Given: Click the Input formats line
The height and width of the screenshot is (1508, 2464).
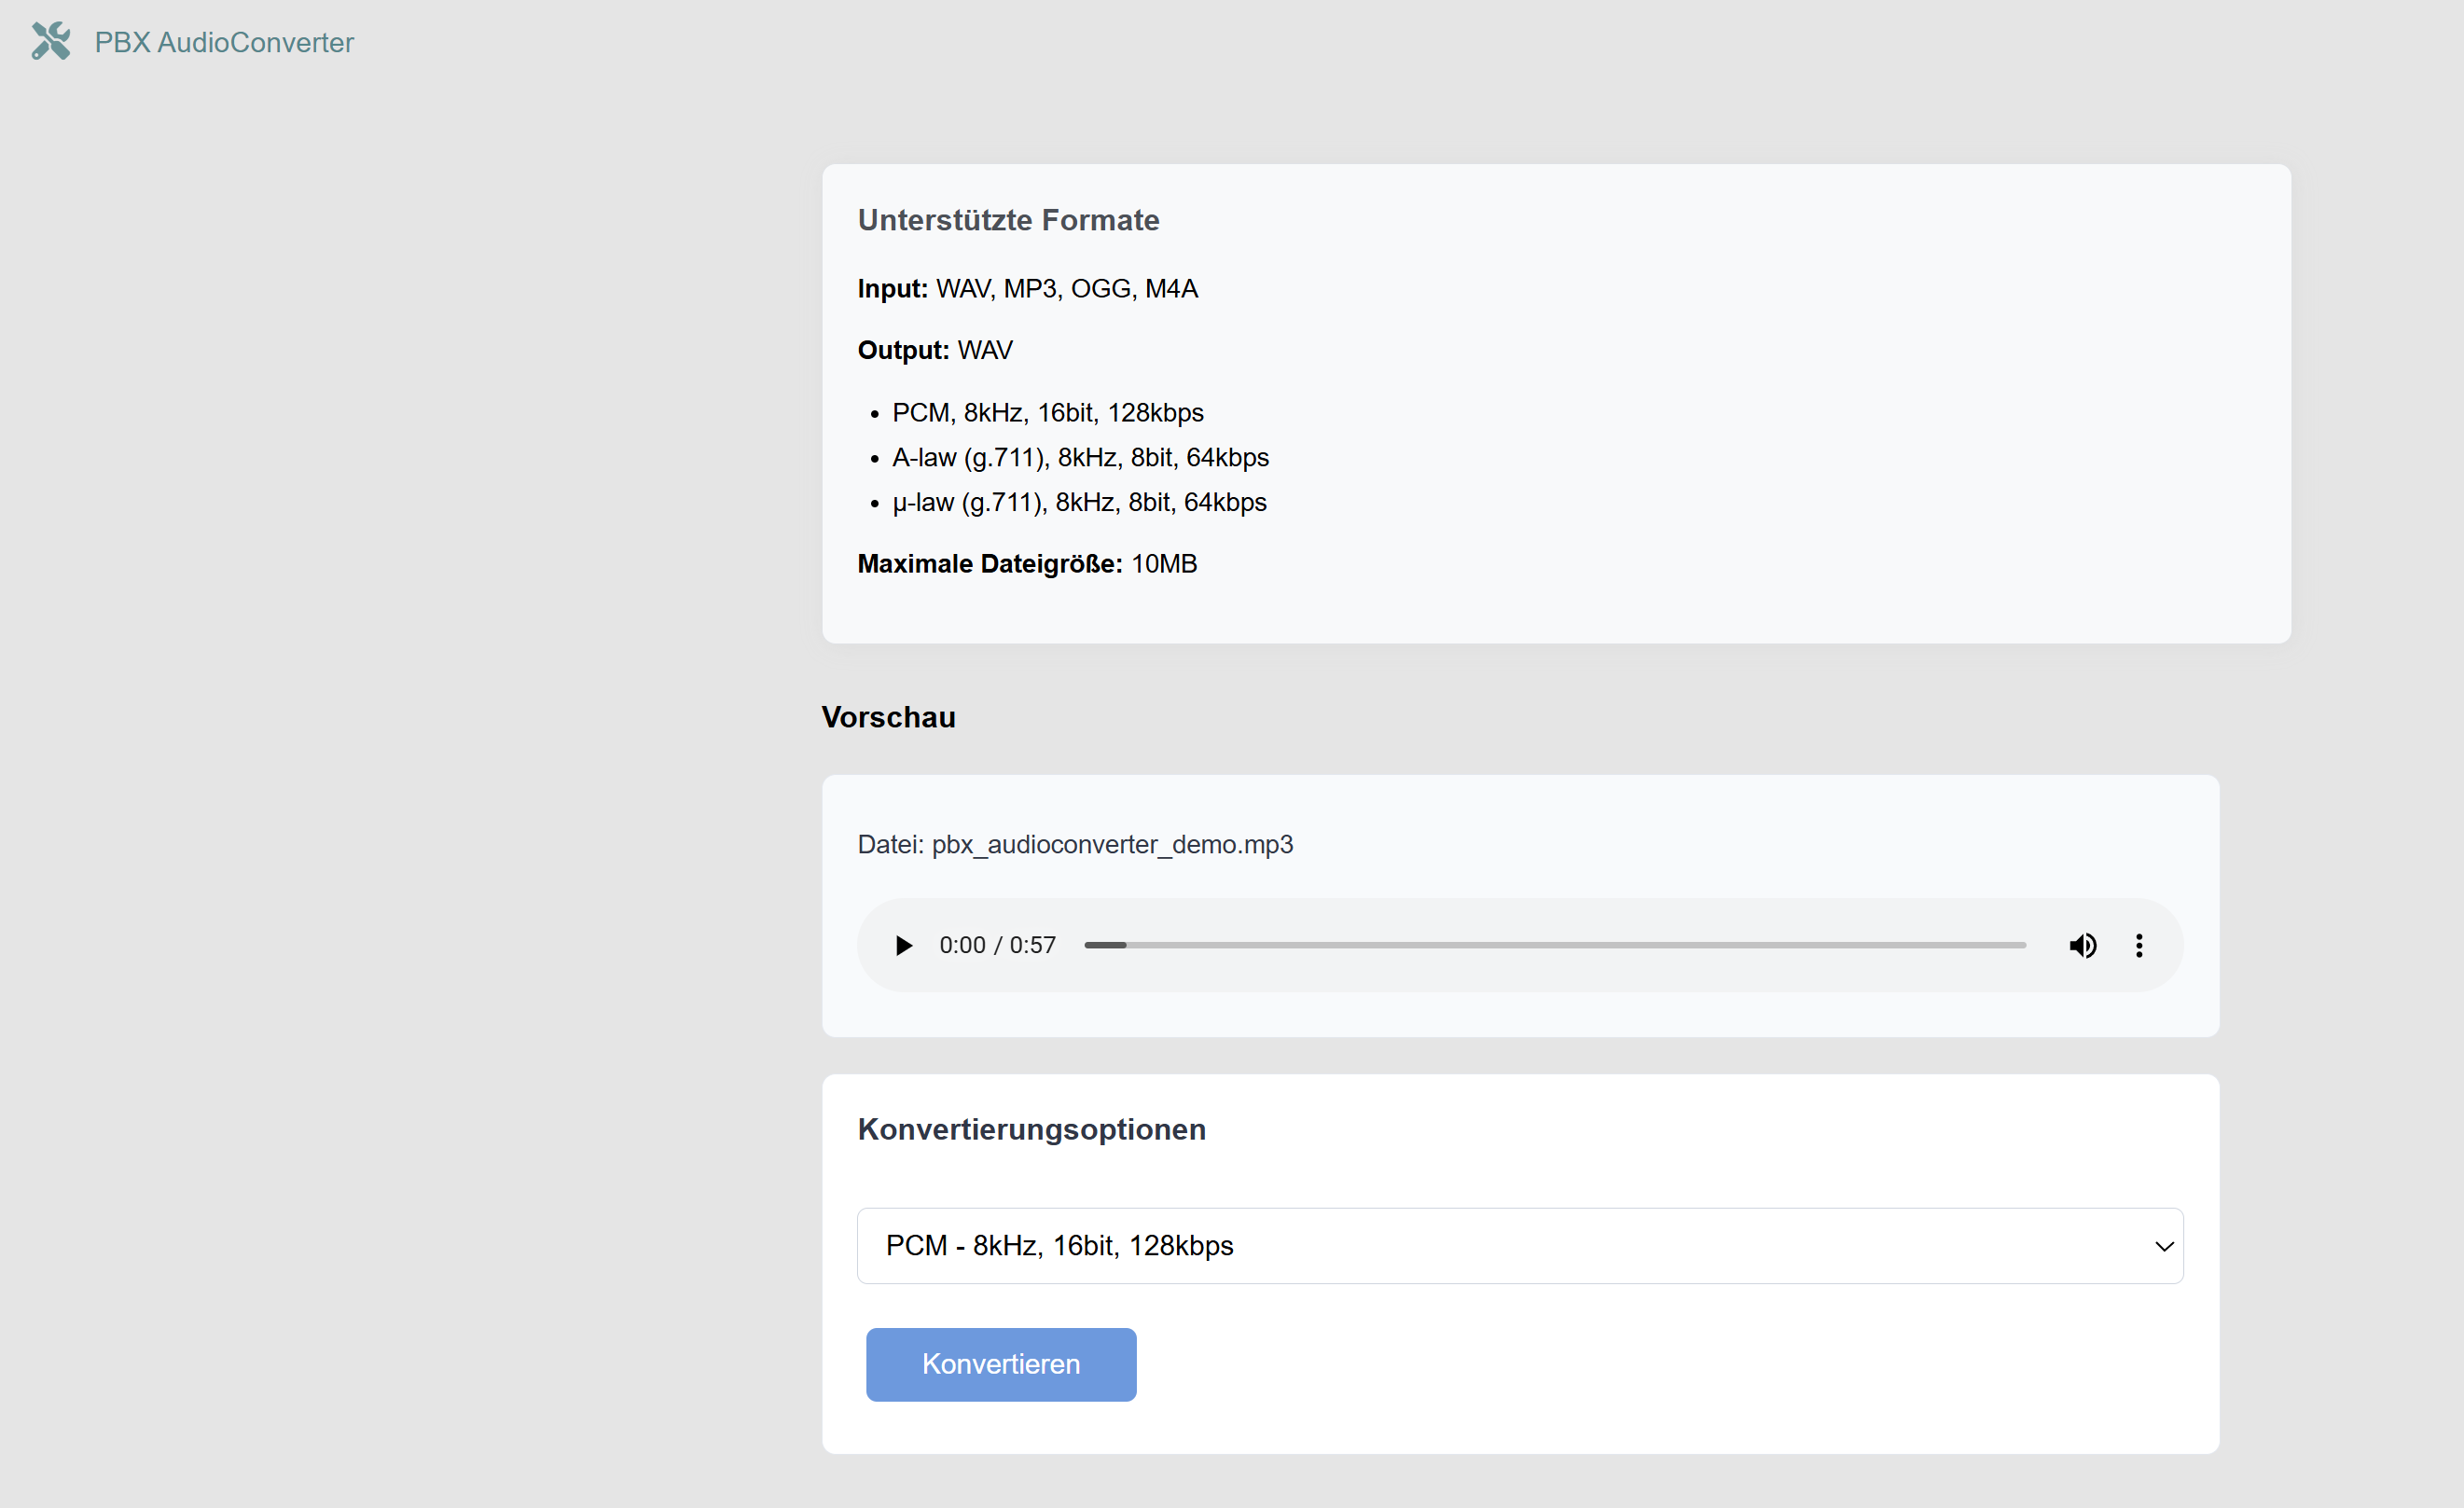Looking at the screenshot, I should tap(1027, 288).
